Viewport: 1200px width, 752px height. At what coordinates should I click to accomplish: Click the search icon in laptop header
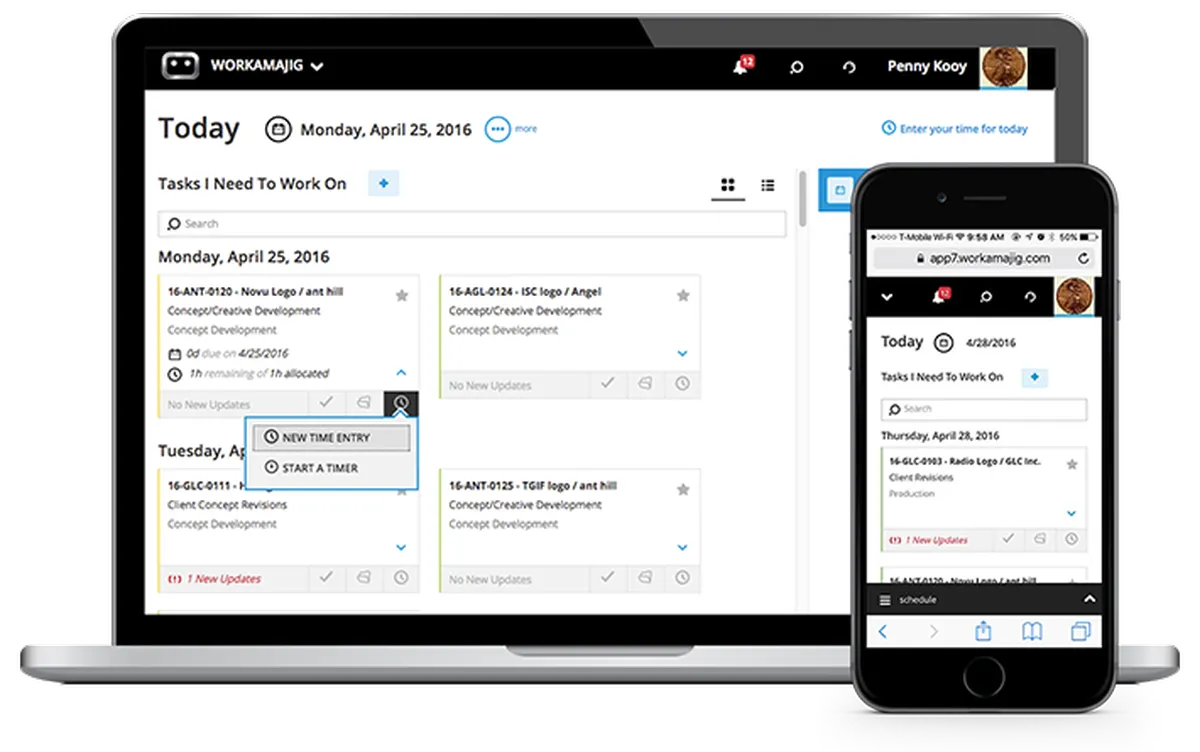pyautogui.click(x=797, y=67)
